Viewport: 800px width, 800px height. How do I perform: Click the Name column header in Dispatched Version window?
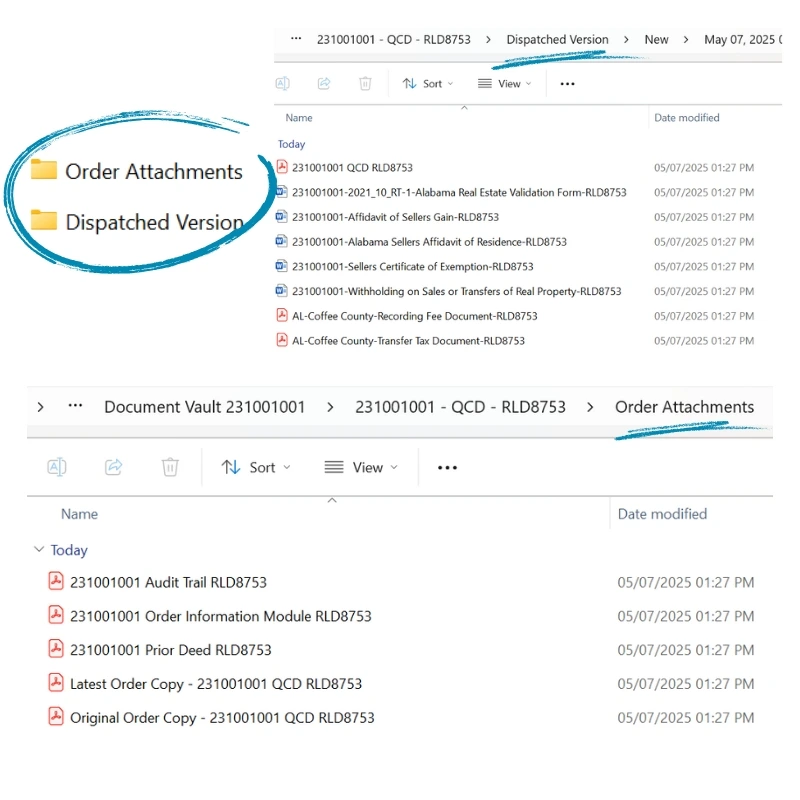[299, 118]
